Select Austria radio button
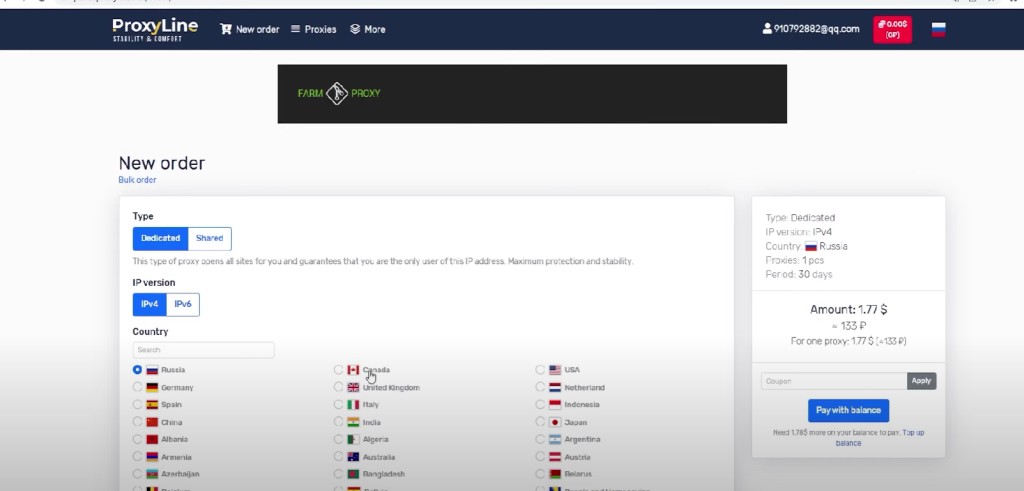This screenshot has width=1024, height=491. (540, 456)
